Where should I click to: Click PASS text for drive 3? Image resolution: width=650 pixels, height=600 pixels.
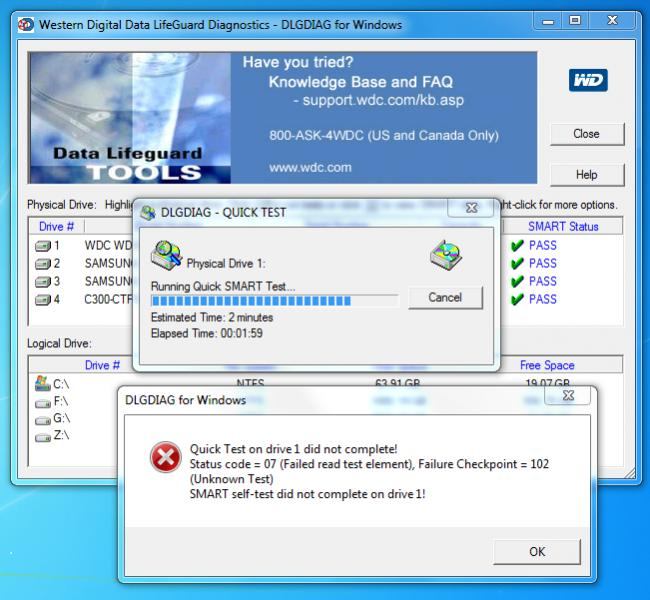pyautogui.click(x=543, y=282)
